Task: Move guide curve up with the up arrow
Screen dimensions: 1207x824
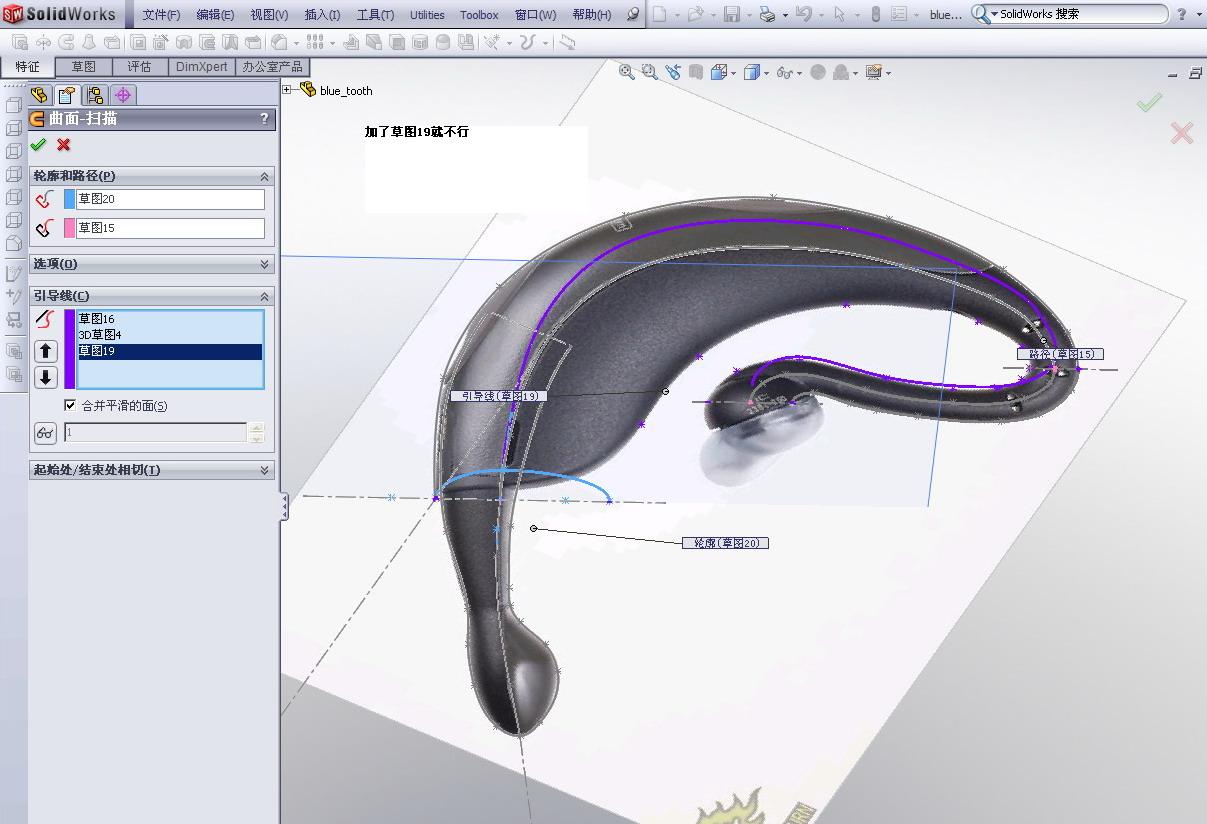Action: click(46, 351)
